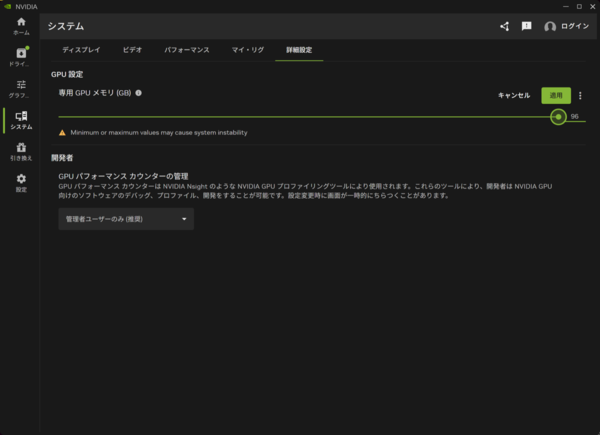Click the green 適用 button
600x435 pixels.
pyautogui.click(x=556, y=96)
